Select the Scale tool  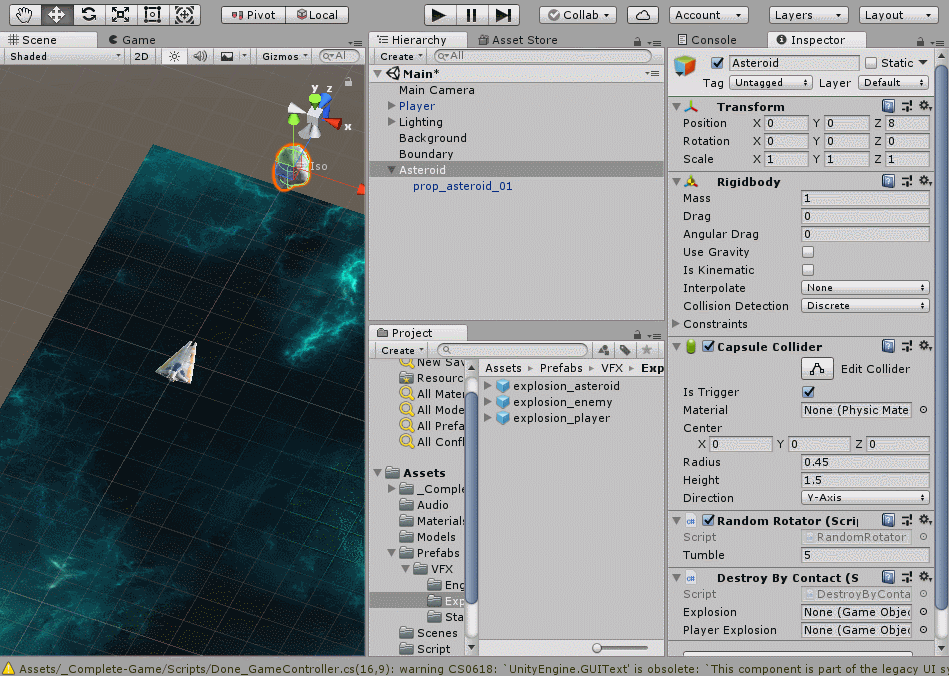coord(120,15)
